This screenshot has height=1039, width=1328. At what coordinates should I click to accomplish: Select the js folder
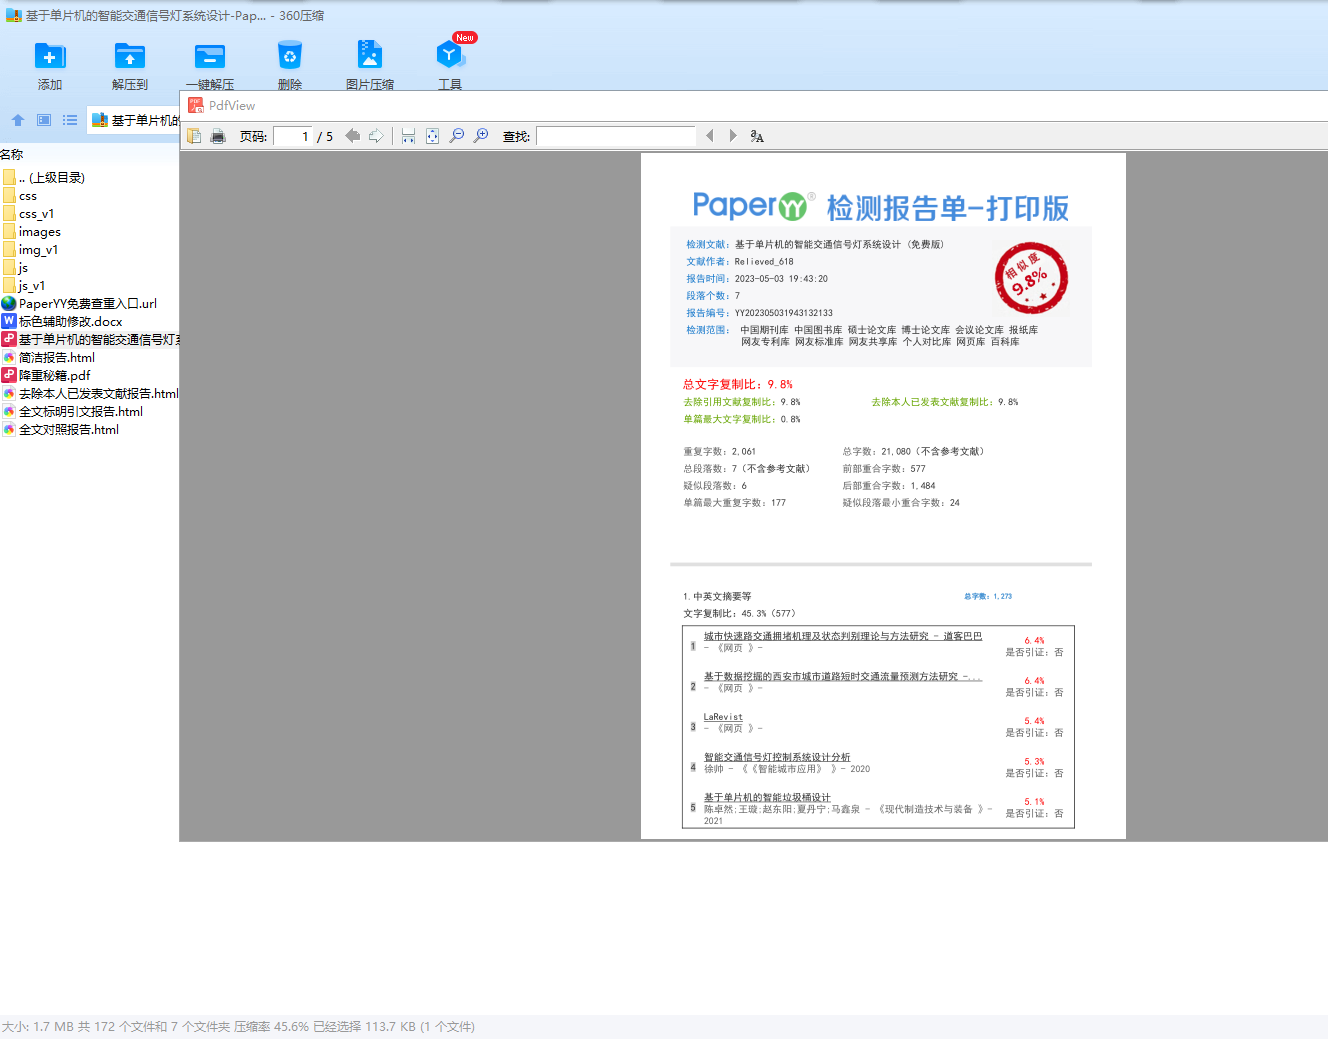coord(15,267)
